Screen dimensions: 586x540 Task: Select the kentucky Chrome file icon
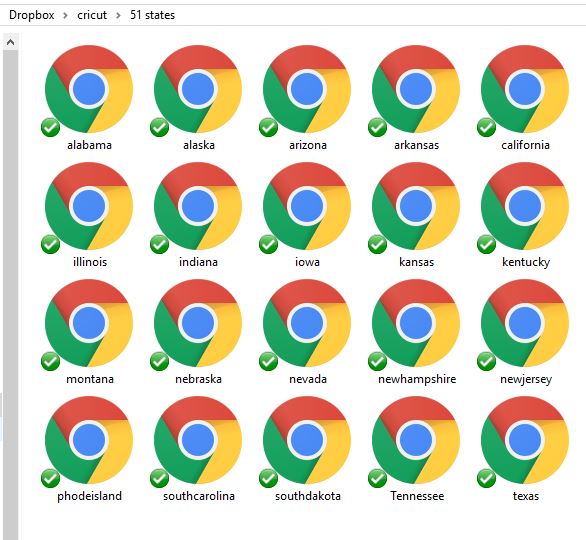point(525,206)
